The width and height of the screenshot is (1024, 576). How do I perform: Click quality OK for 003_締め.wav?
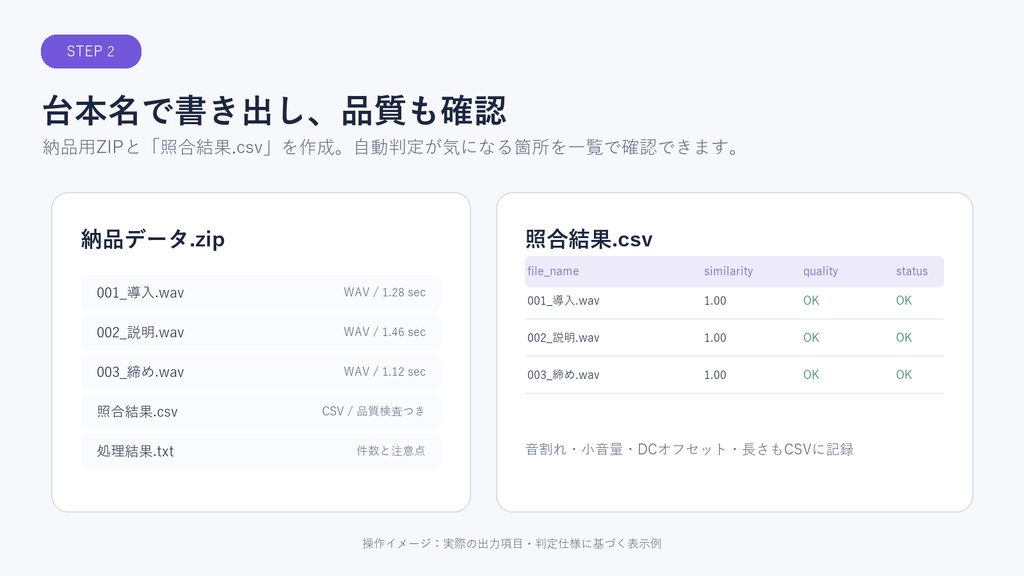[x=811, y=376]
